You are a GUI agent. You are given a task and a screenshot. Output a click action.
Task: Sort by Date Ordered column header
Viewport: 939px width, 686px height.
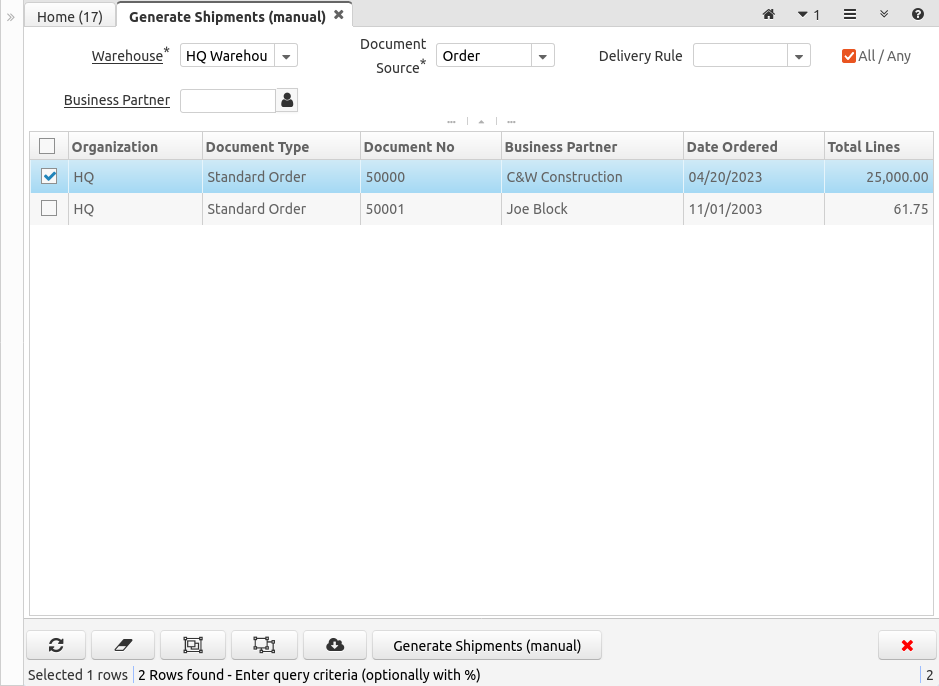[732, 147]
